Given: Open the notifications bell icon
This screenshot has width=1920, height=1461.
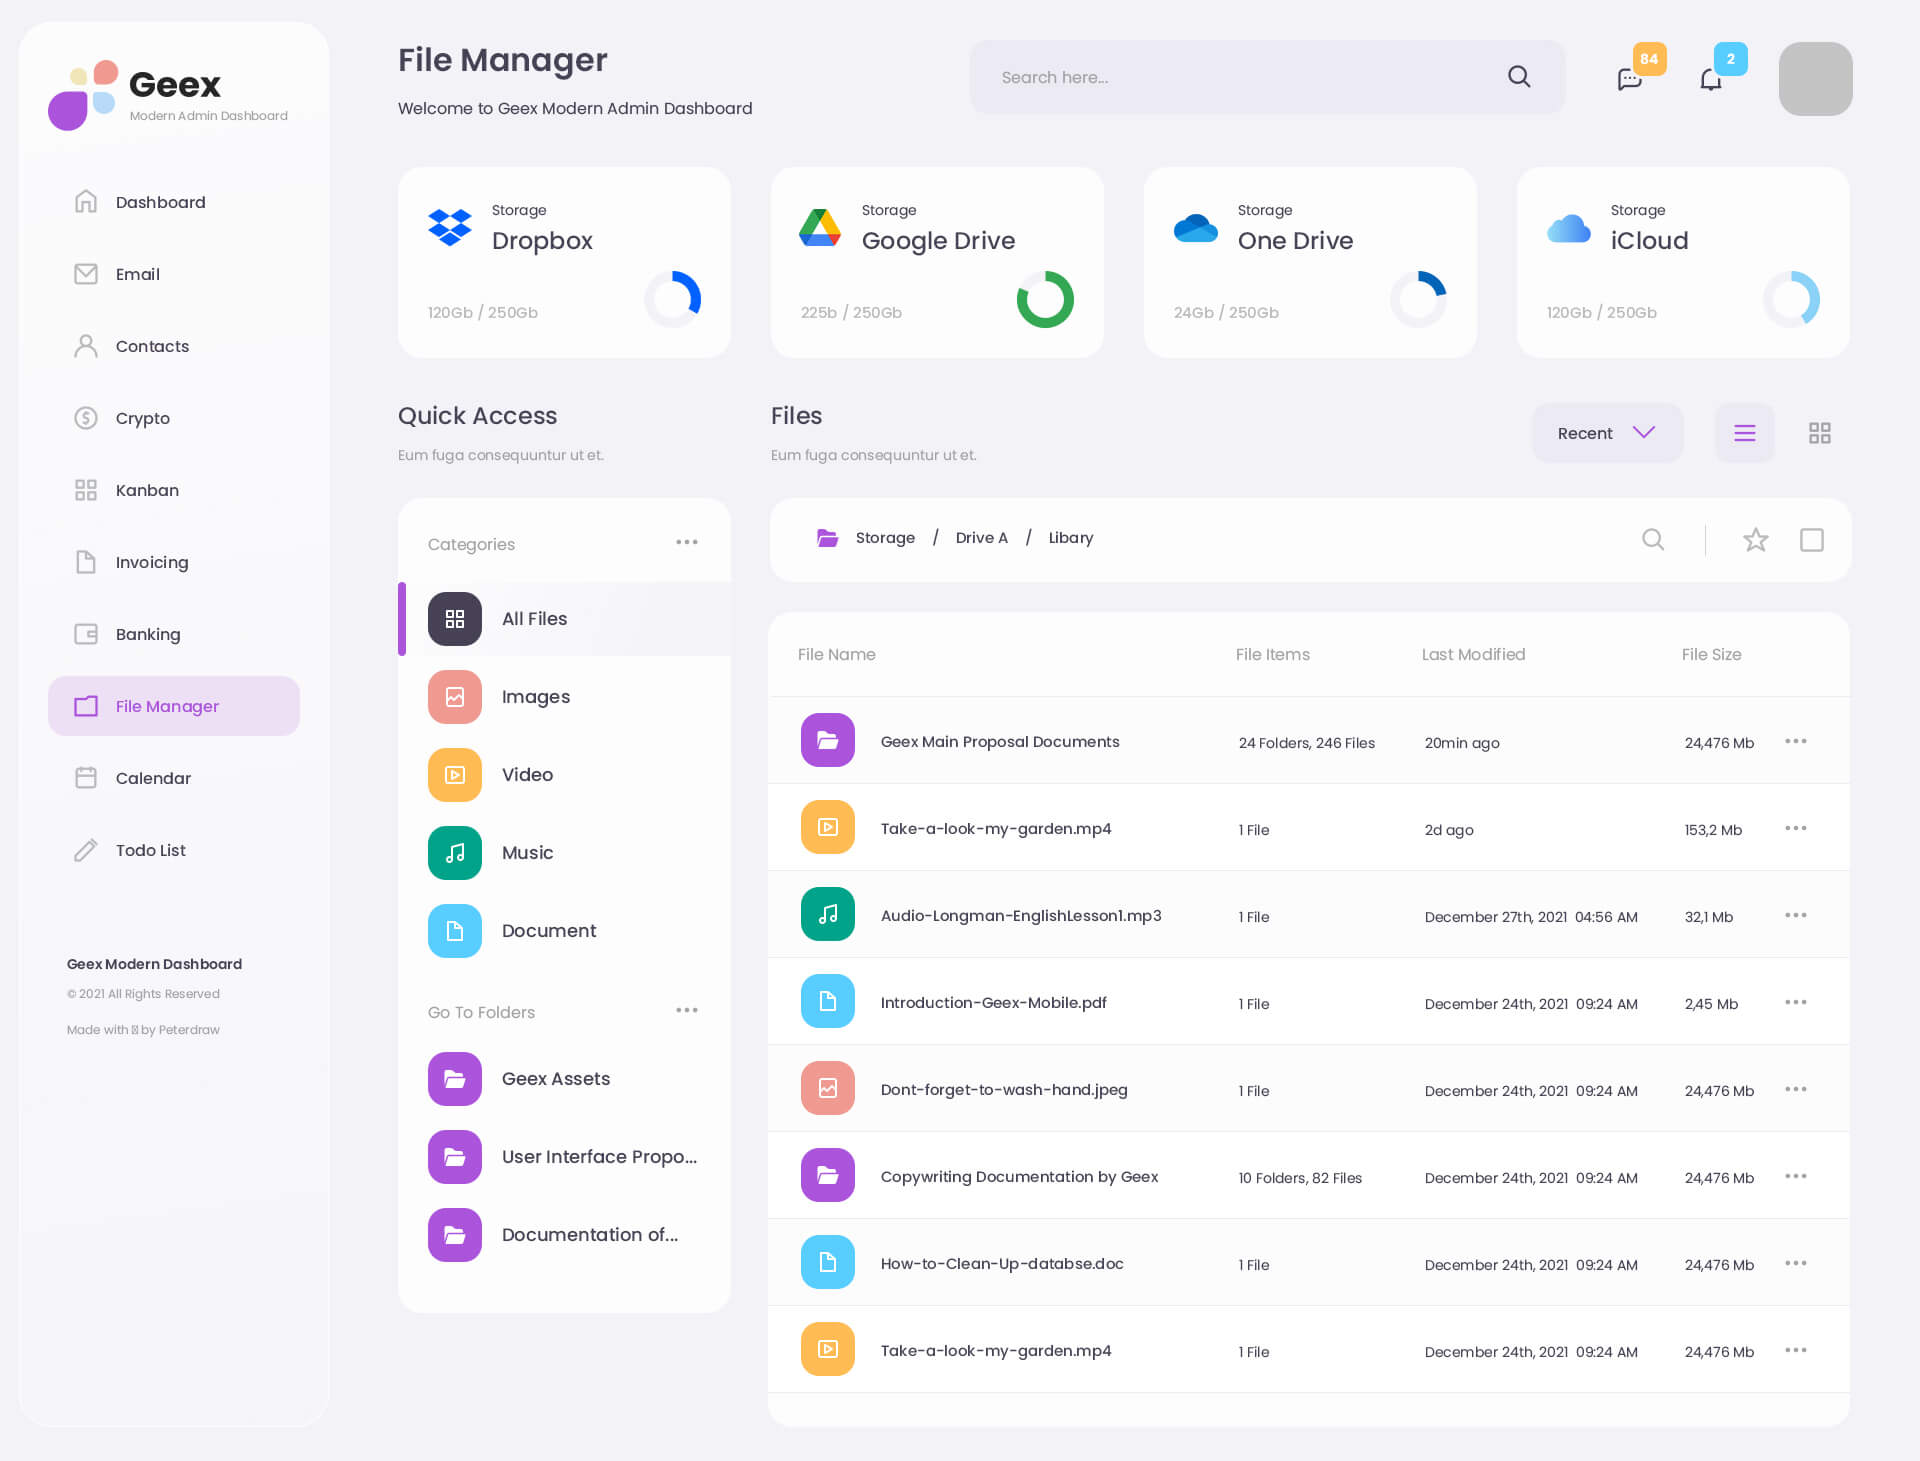Looking at the screenshot, I should (x=1711, y=79).
